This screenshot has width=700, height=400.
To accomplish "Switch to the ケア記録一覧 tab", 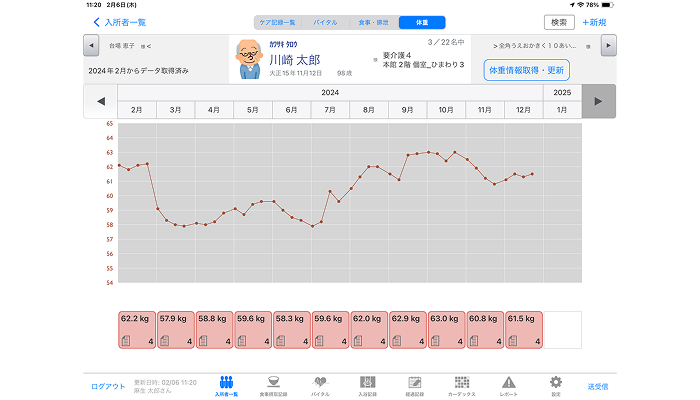I will 278,22.
